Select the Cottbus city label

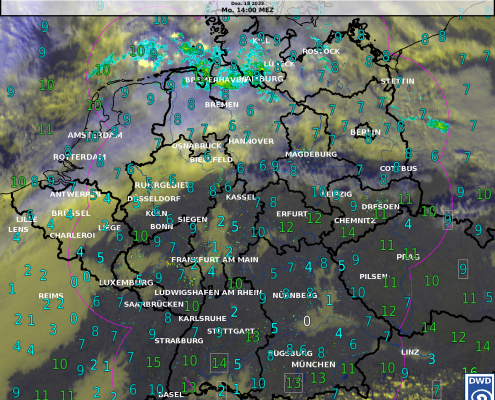(398, 169)
